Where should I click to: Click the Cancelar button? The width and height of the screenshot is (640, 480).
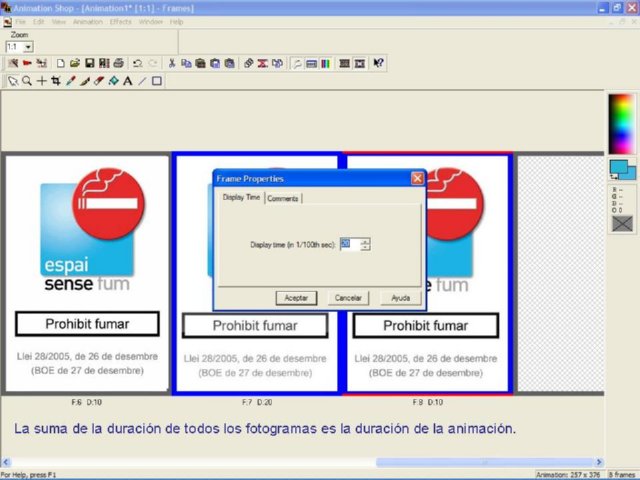coord(348,298)
